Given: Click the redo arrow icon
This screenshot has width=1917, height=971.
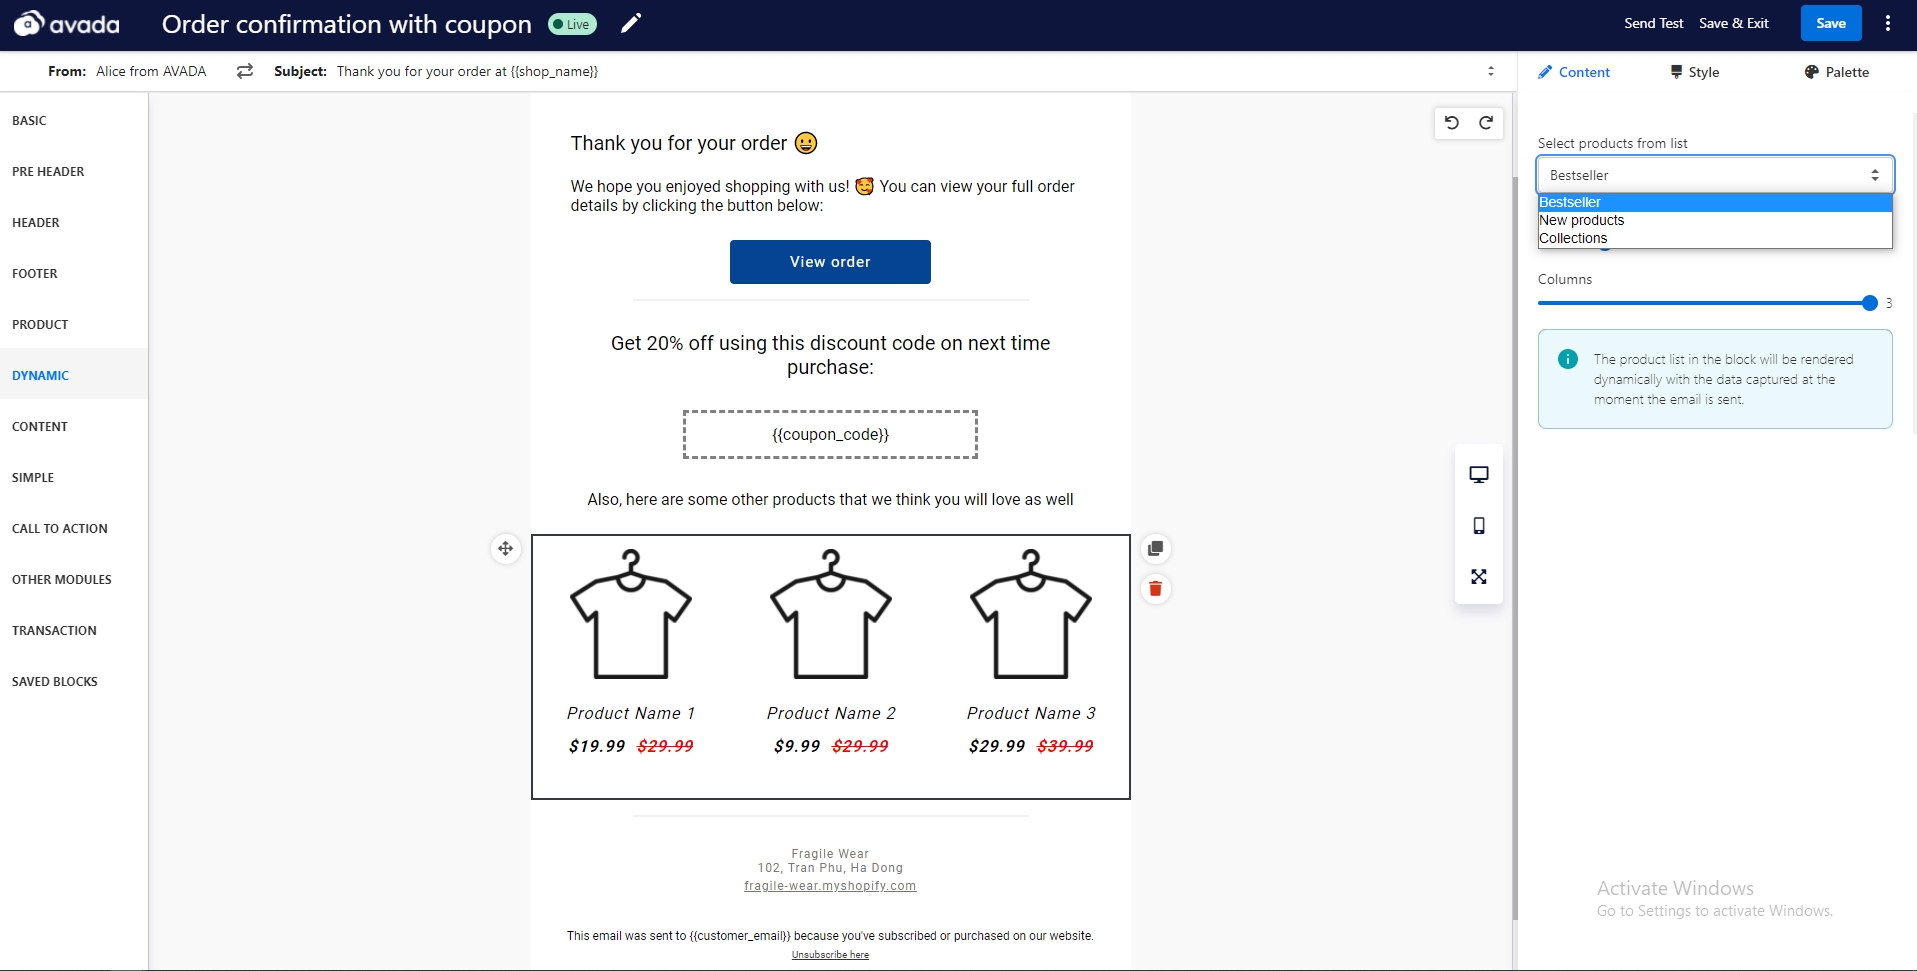Looking at the screenshot, I should [x=1486, y=122].
